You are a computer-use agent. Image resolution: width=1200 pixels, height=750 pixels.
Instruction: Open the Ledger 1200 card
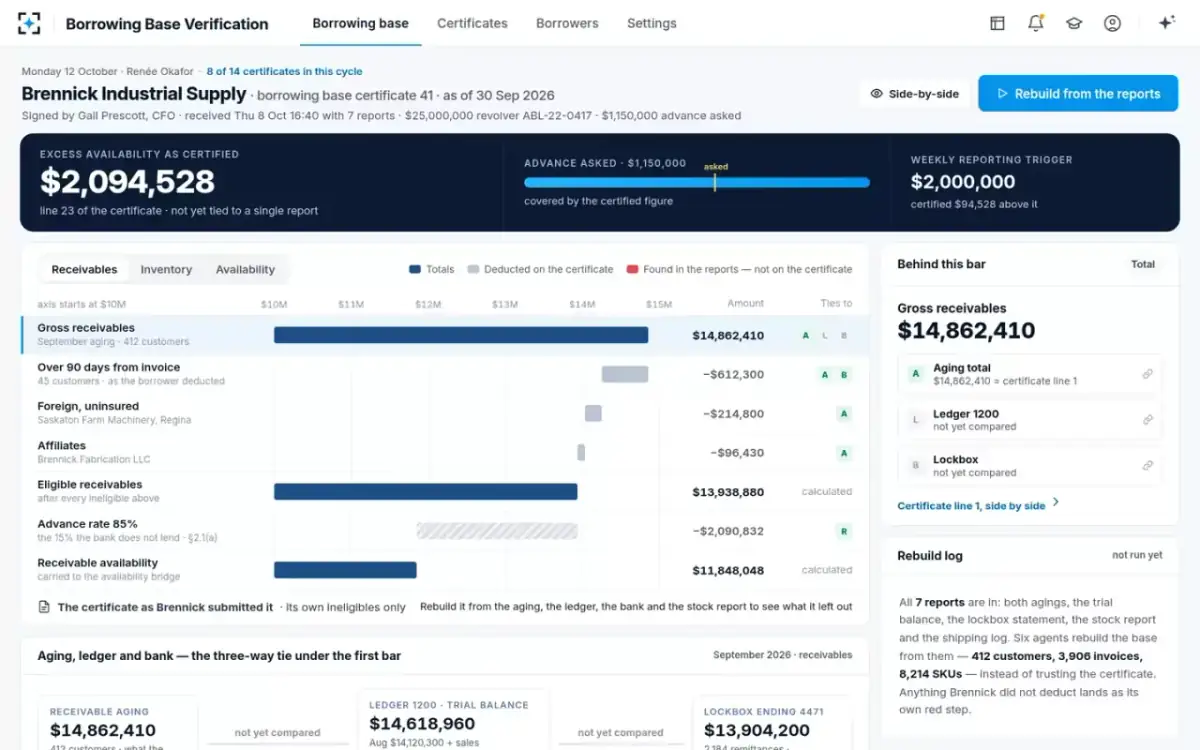pos(1030,420)
